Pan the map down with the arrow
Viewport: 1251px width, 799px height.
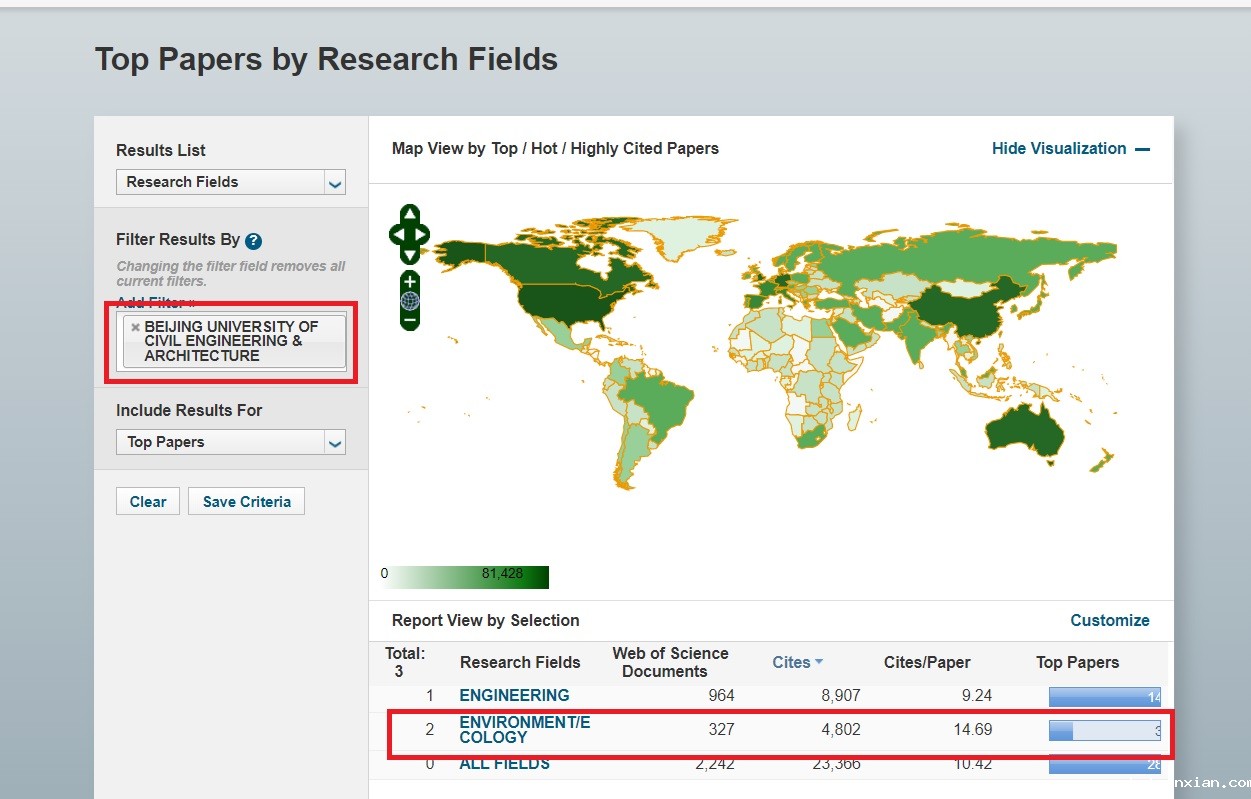tap(409, 254)
